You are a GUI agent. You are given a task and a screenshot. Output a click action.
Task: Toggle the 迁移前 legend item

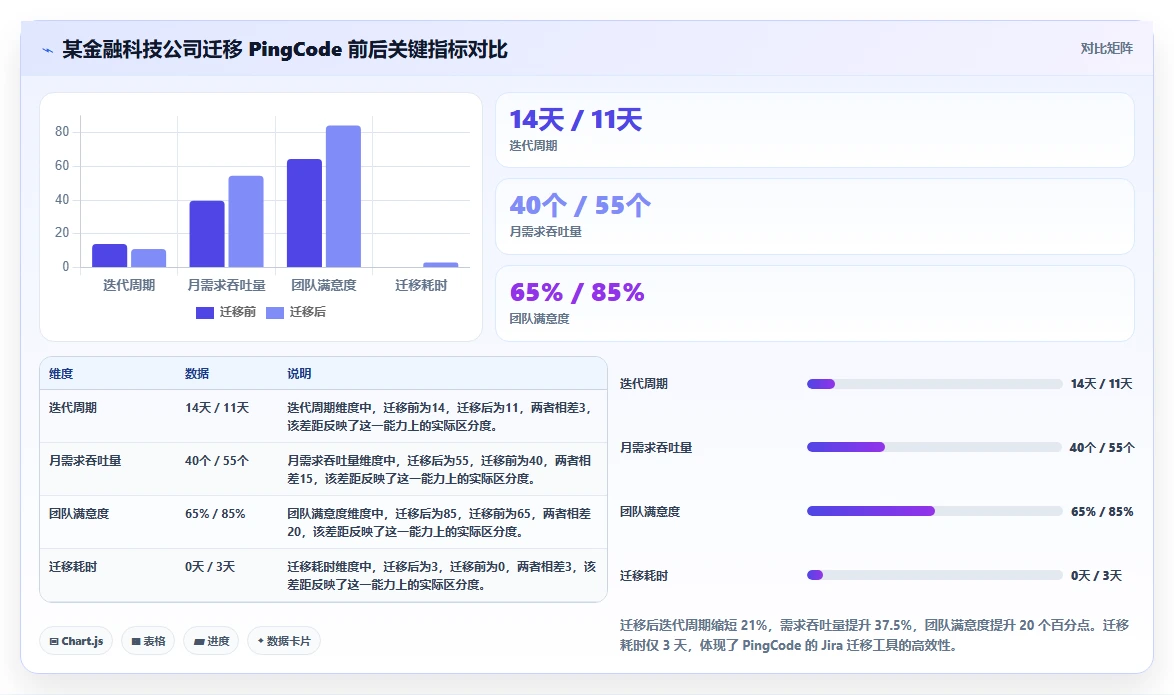tap(225, 312)
